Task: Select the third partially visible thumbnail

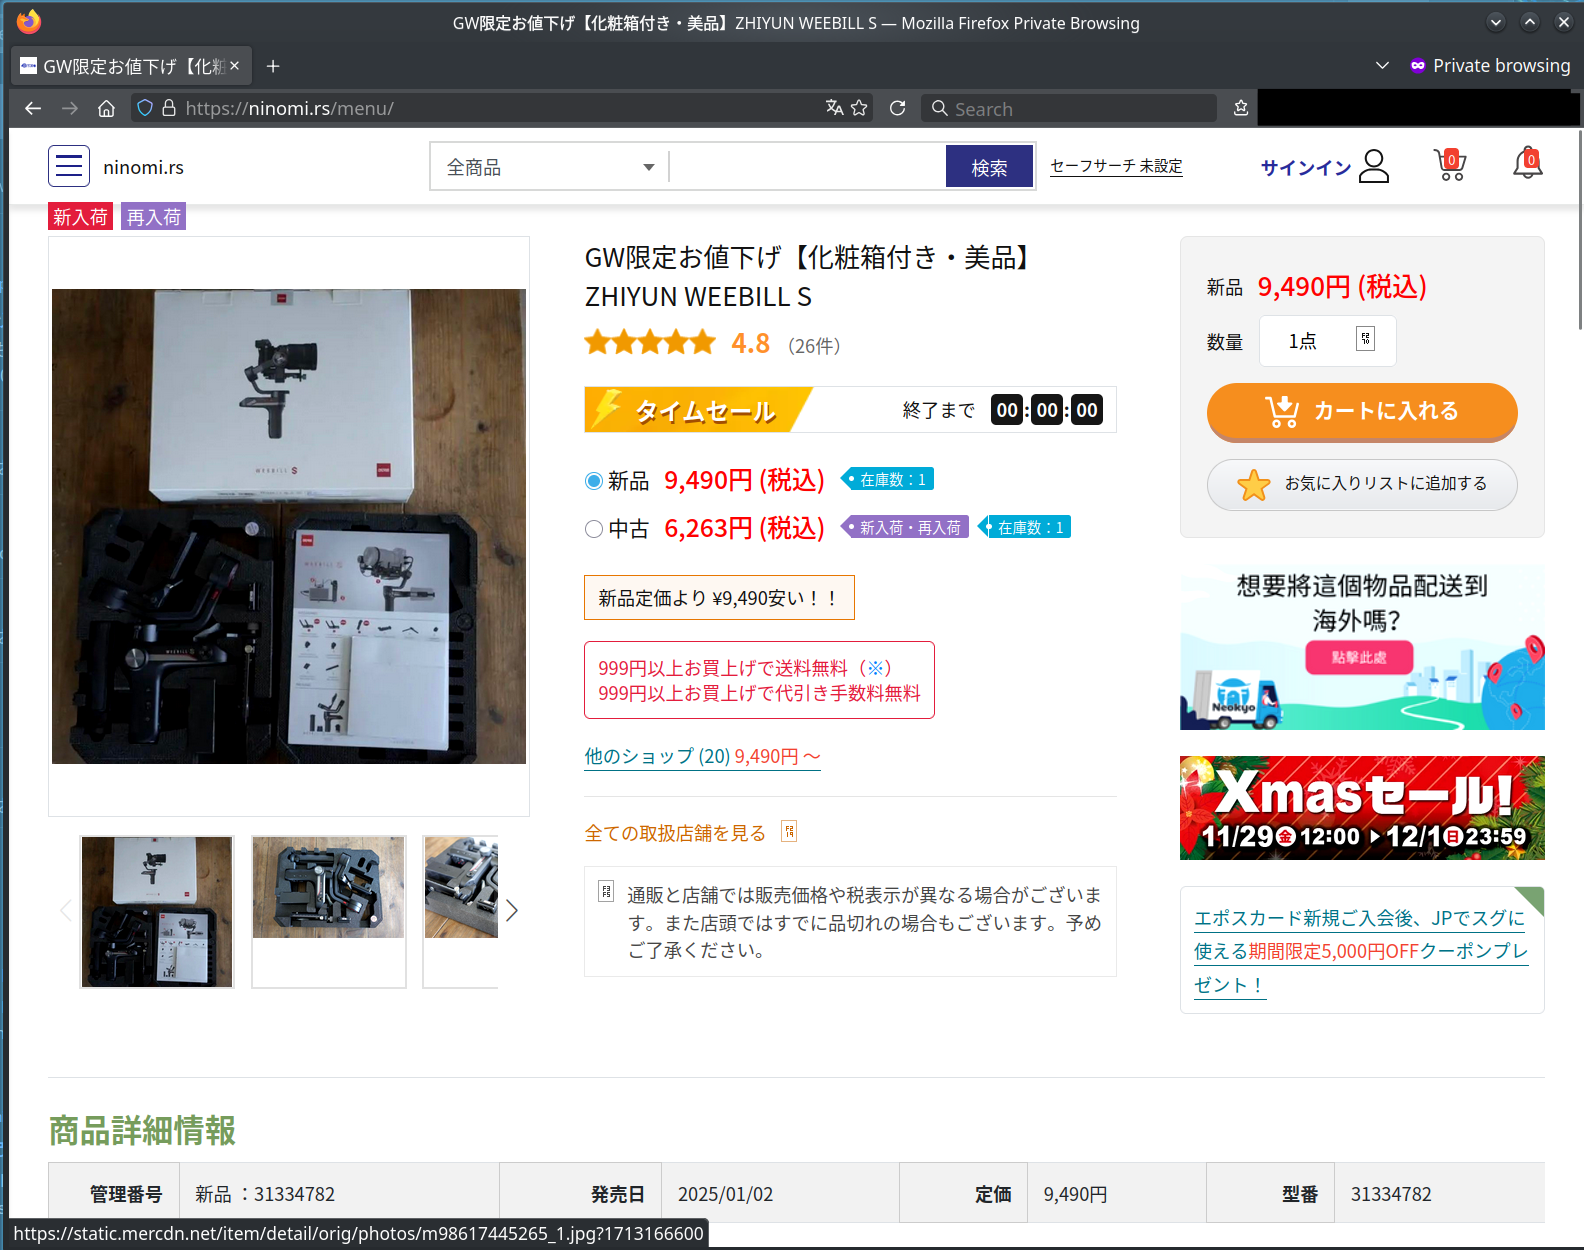Action: [461, 911]
